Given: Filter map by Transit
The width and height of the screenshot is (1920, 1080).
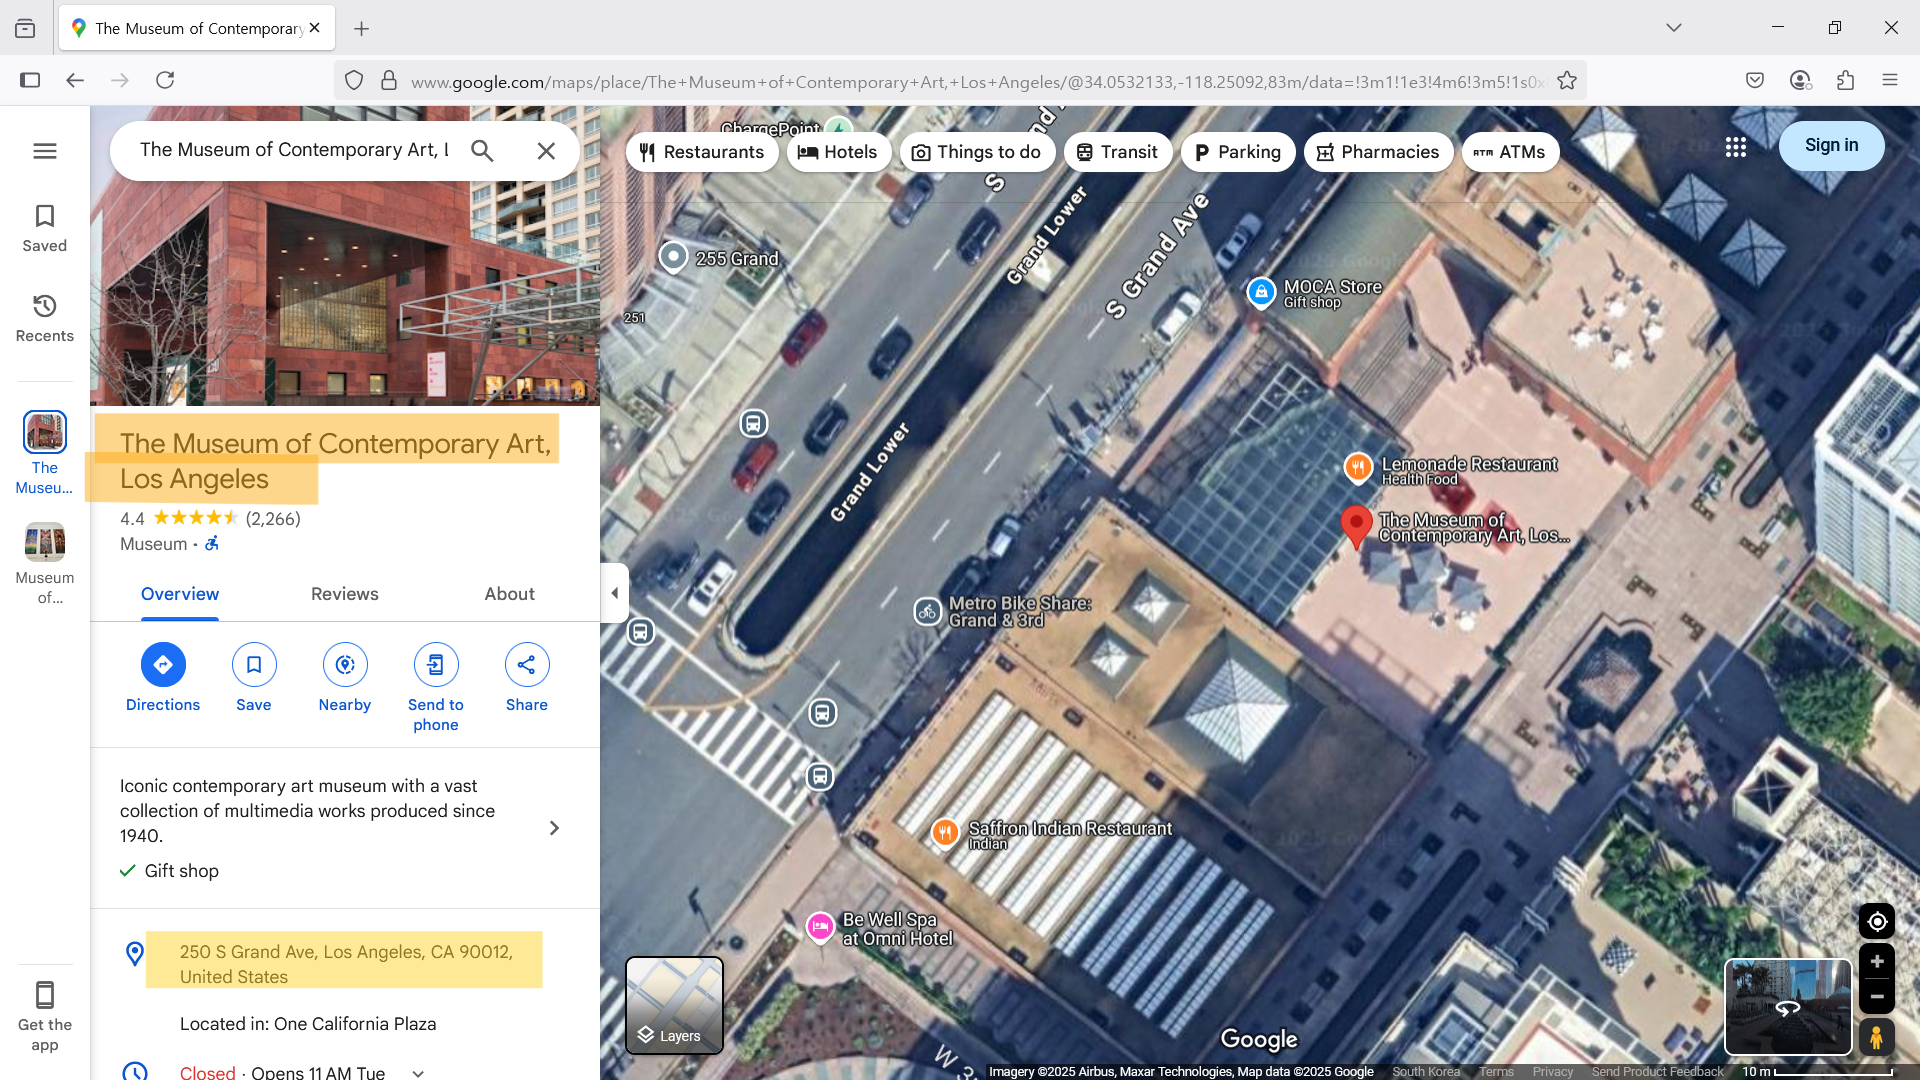Looking at the screenshot, I should pyautogui.click(x=1118, y=152).
